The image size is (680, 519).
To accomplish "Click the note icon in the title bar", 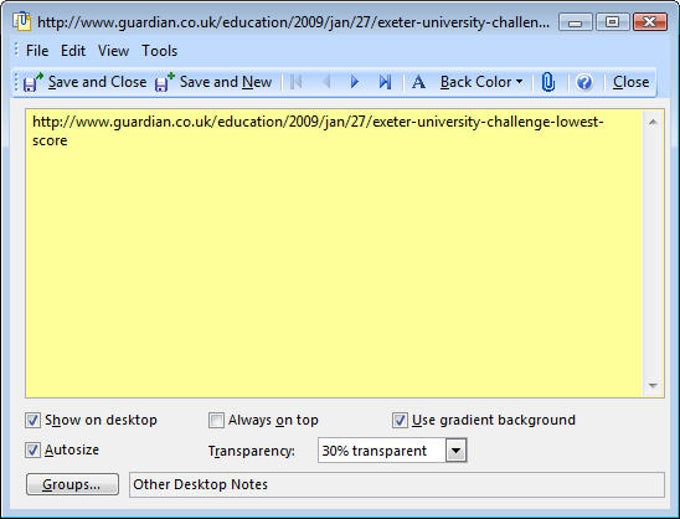I will point(22,22).
